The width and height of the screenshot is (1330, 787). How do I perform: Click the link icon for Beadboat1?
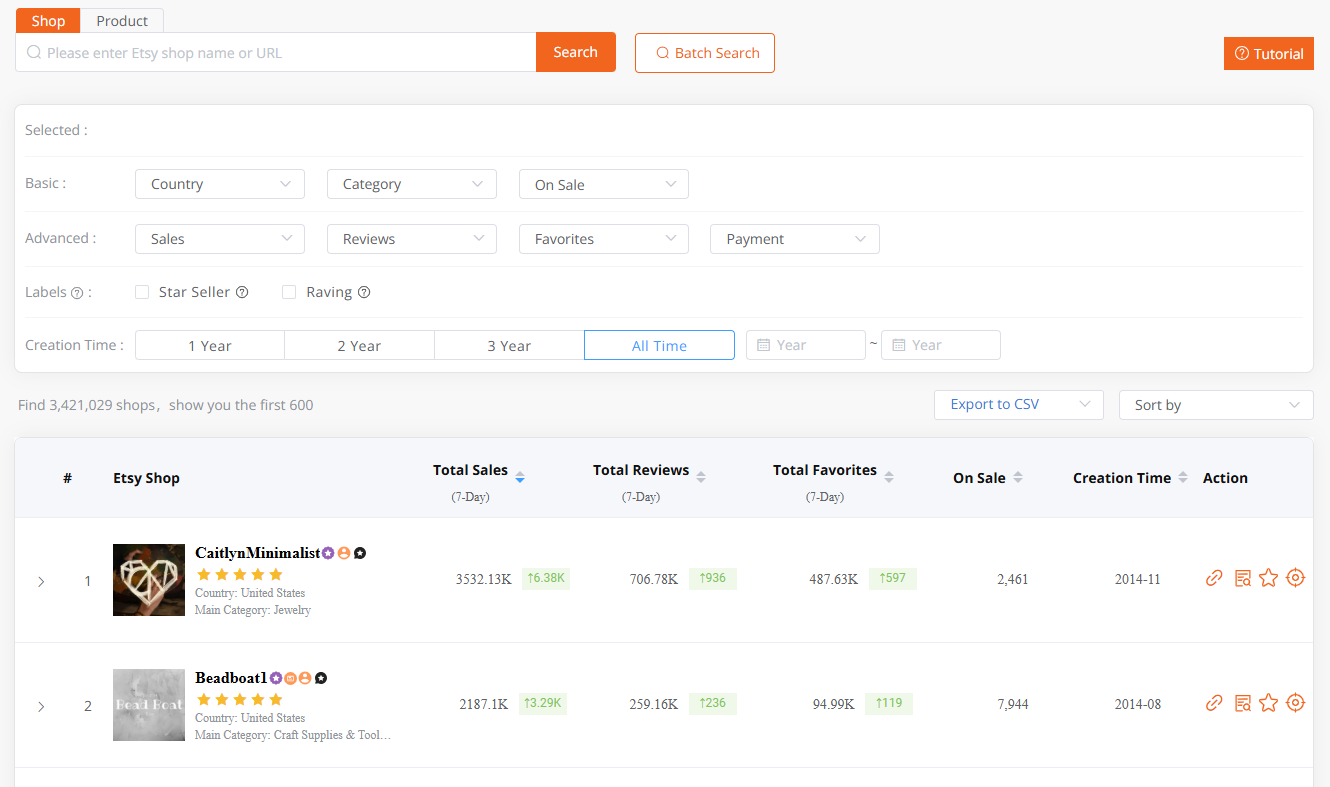[x=1214, y=703]
